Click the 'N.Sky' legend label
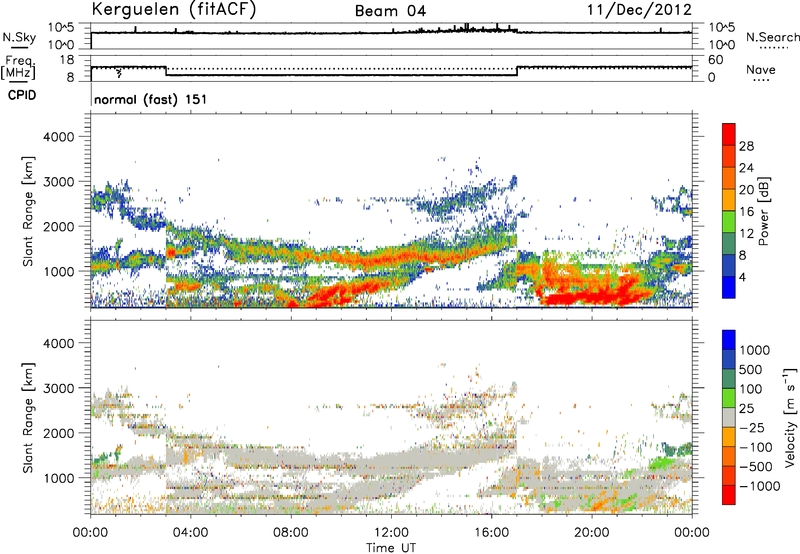Viewport: 800px width, 554px height. coord(19,37)
